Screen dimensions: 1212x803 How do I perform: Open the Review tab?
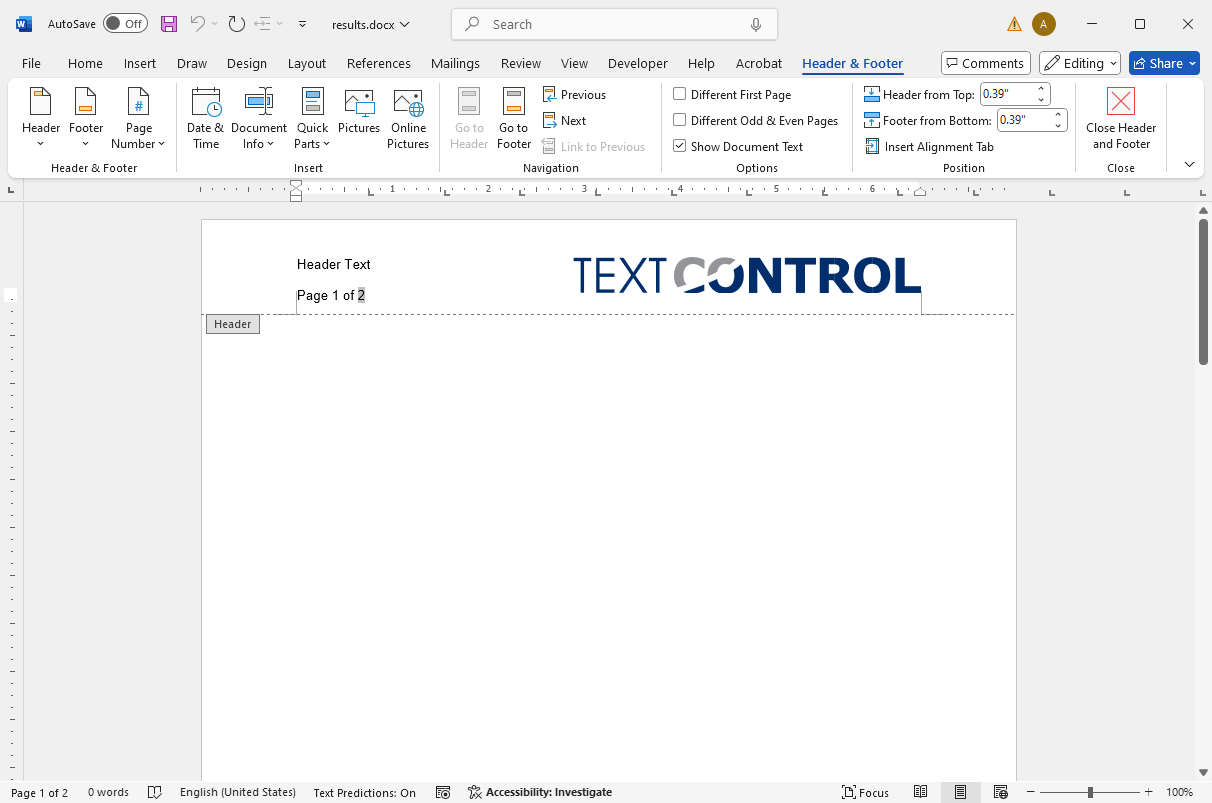pos(521,63)
